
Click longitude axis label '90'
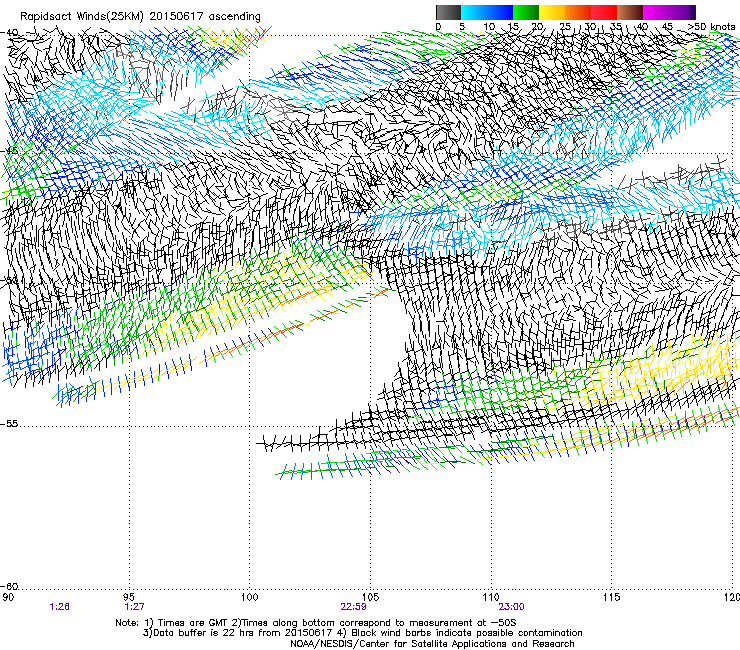(x=8, y=597)
